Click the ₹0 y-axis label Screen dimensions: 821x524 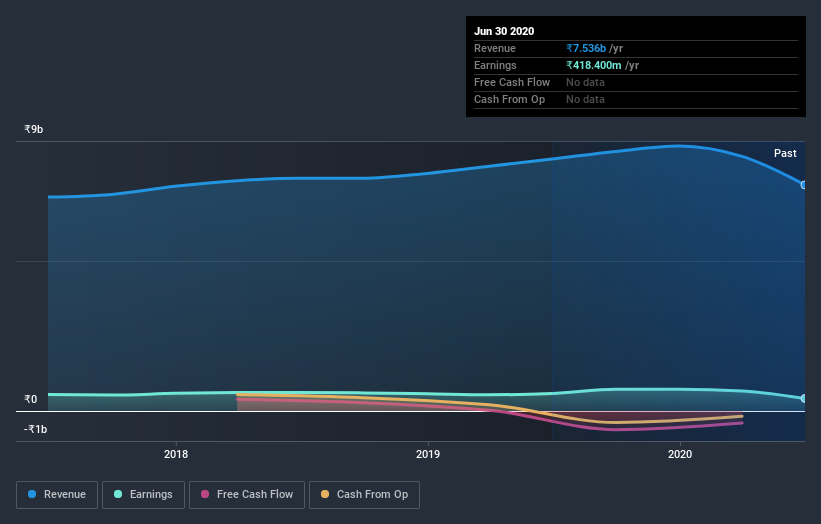31,399
